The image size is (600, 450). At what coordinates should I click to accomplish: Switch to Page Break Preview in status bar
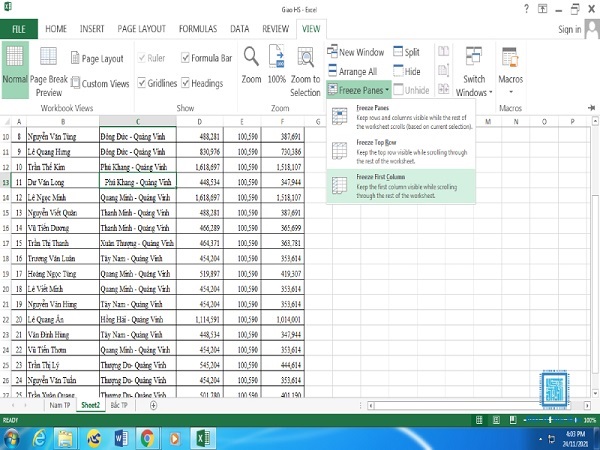pyautogui.click(x=513, y=420)
